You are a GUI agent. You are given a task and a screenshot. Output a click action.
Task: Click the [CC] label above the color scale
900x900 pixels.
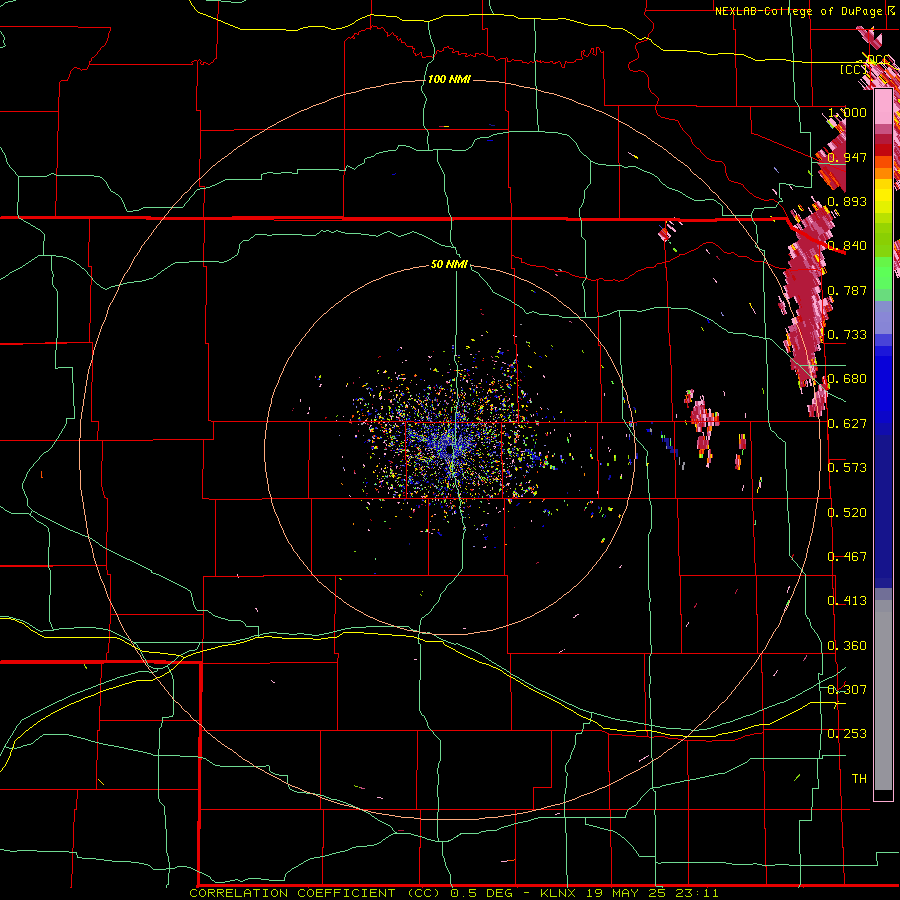click(x=853, y=69)
